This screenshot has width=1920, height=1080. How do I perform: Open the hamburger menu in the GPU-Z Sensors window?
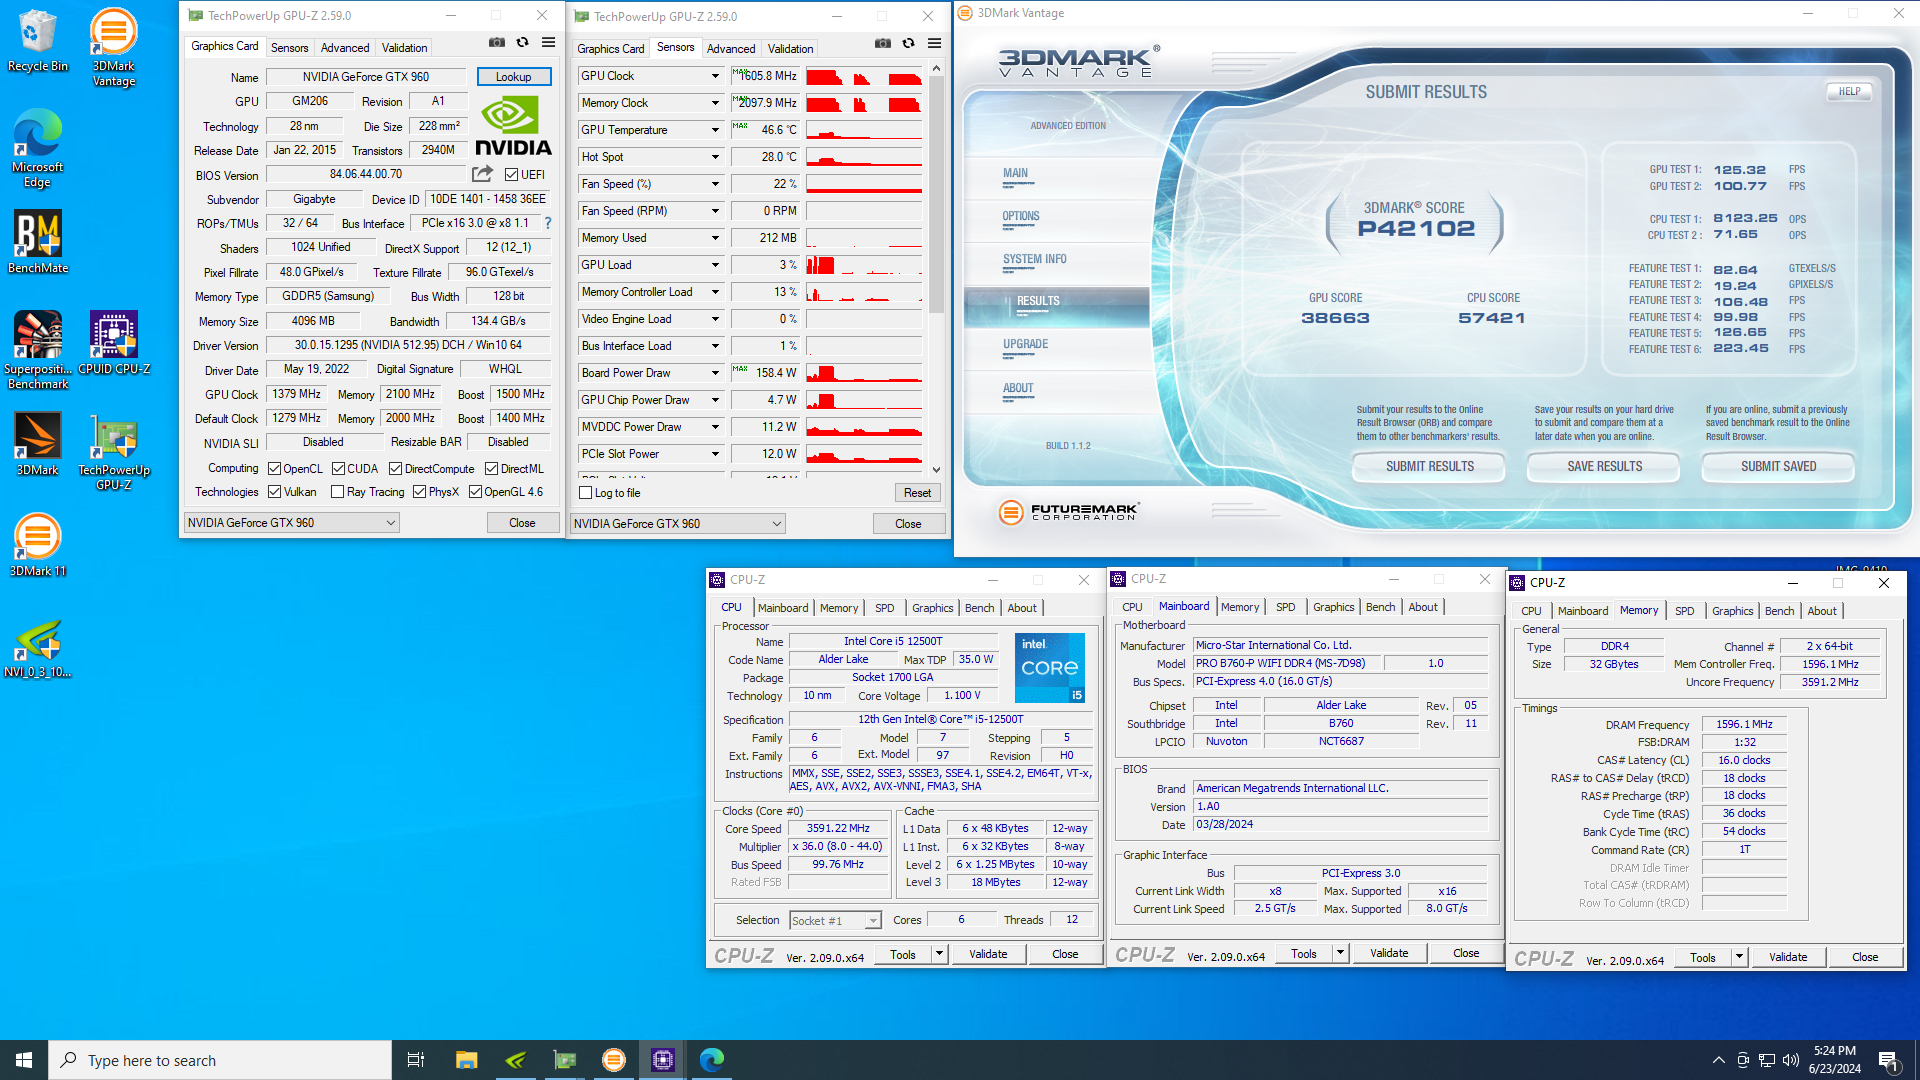click(x=934, y=44)
